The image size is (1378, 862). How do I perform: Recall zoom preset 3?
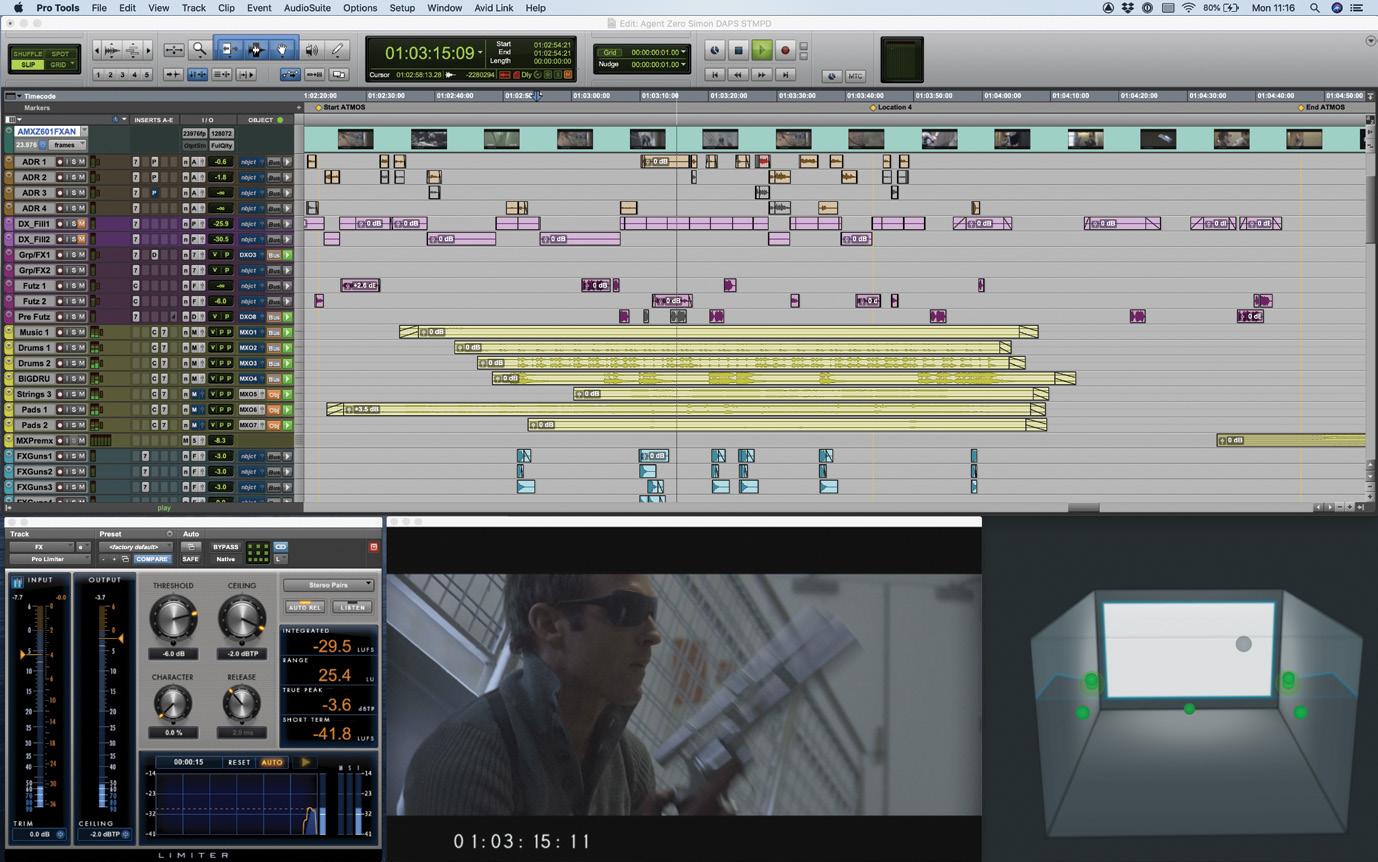point(122,75)
